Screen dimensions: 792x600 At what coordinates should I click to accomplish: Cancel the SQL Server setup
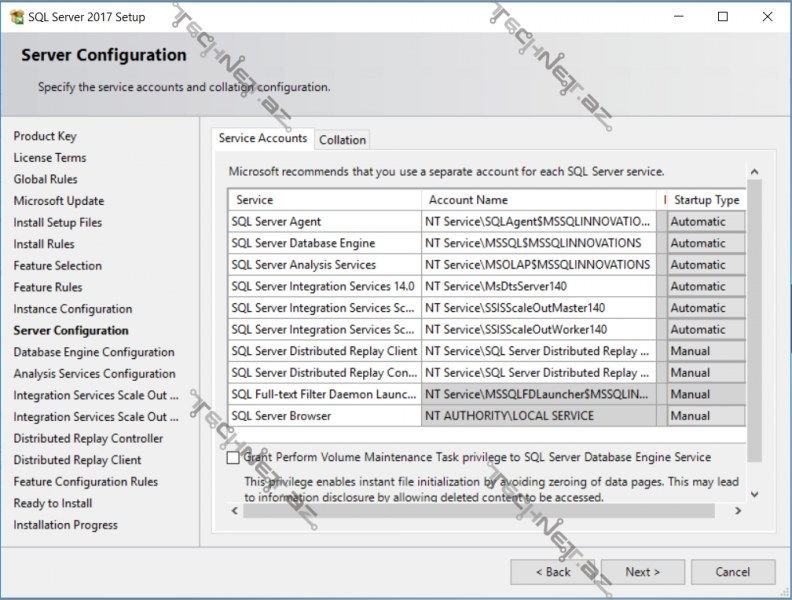pyautogui.click(x=732, y=572)
